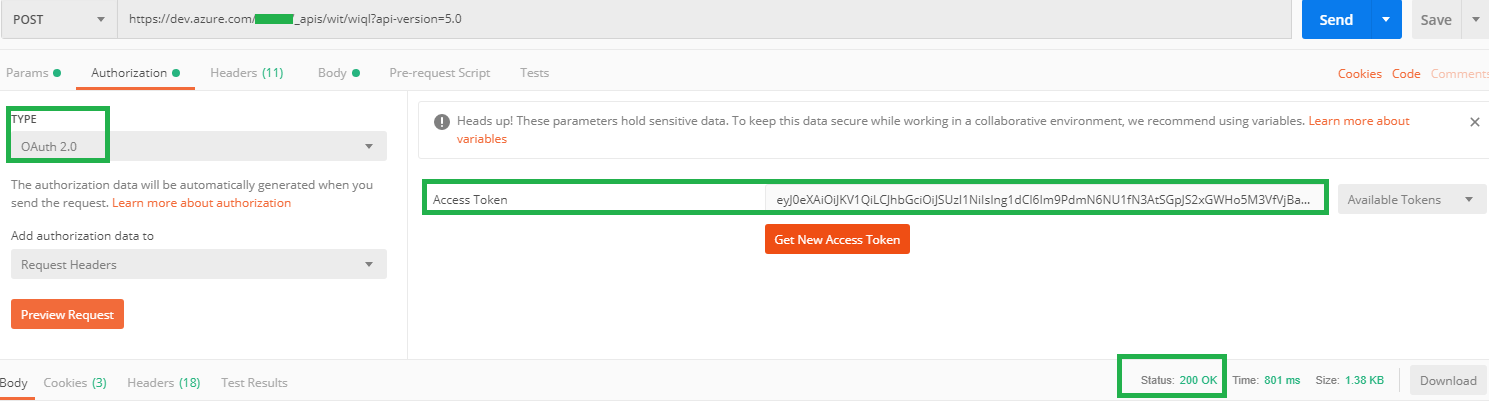Click Get New Access Token button
Image resolution: width=1489 pixels, height=407 pixels.
[x=837, y=240]
